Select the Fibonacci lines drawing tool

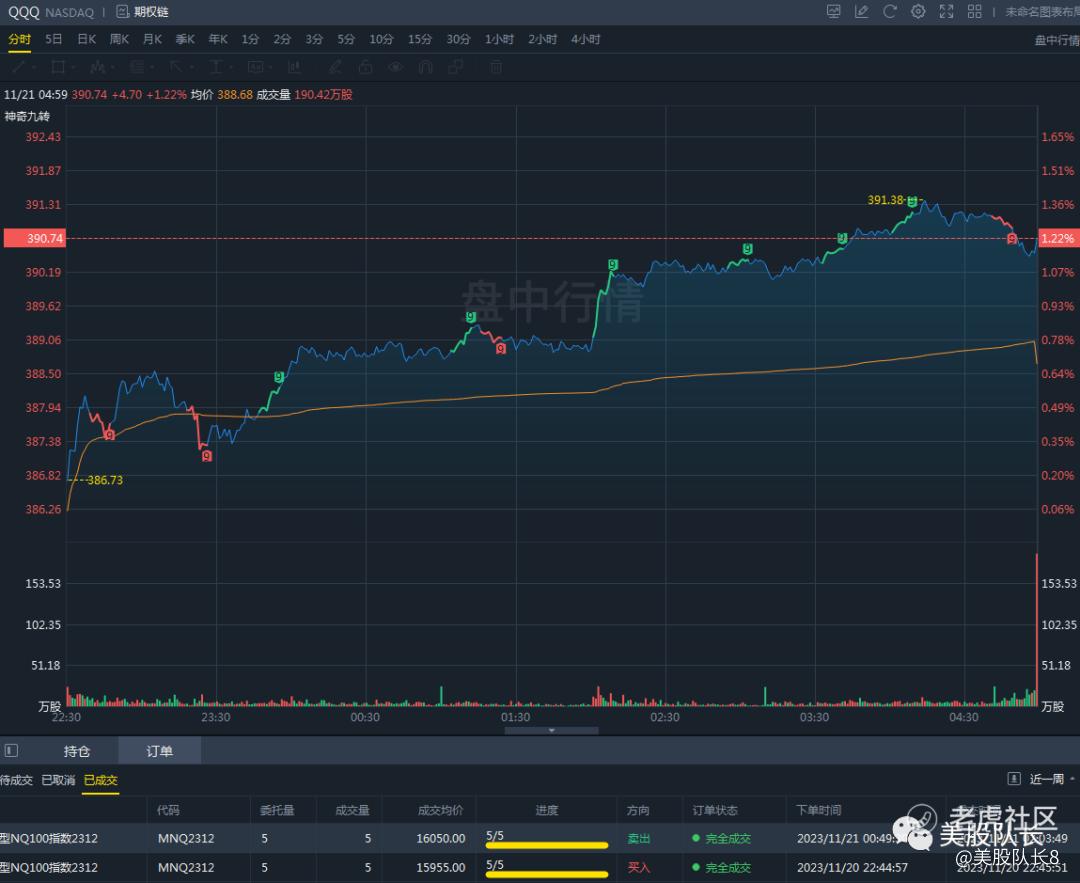[137, 67]
